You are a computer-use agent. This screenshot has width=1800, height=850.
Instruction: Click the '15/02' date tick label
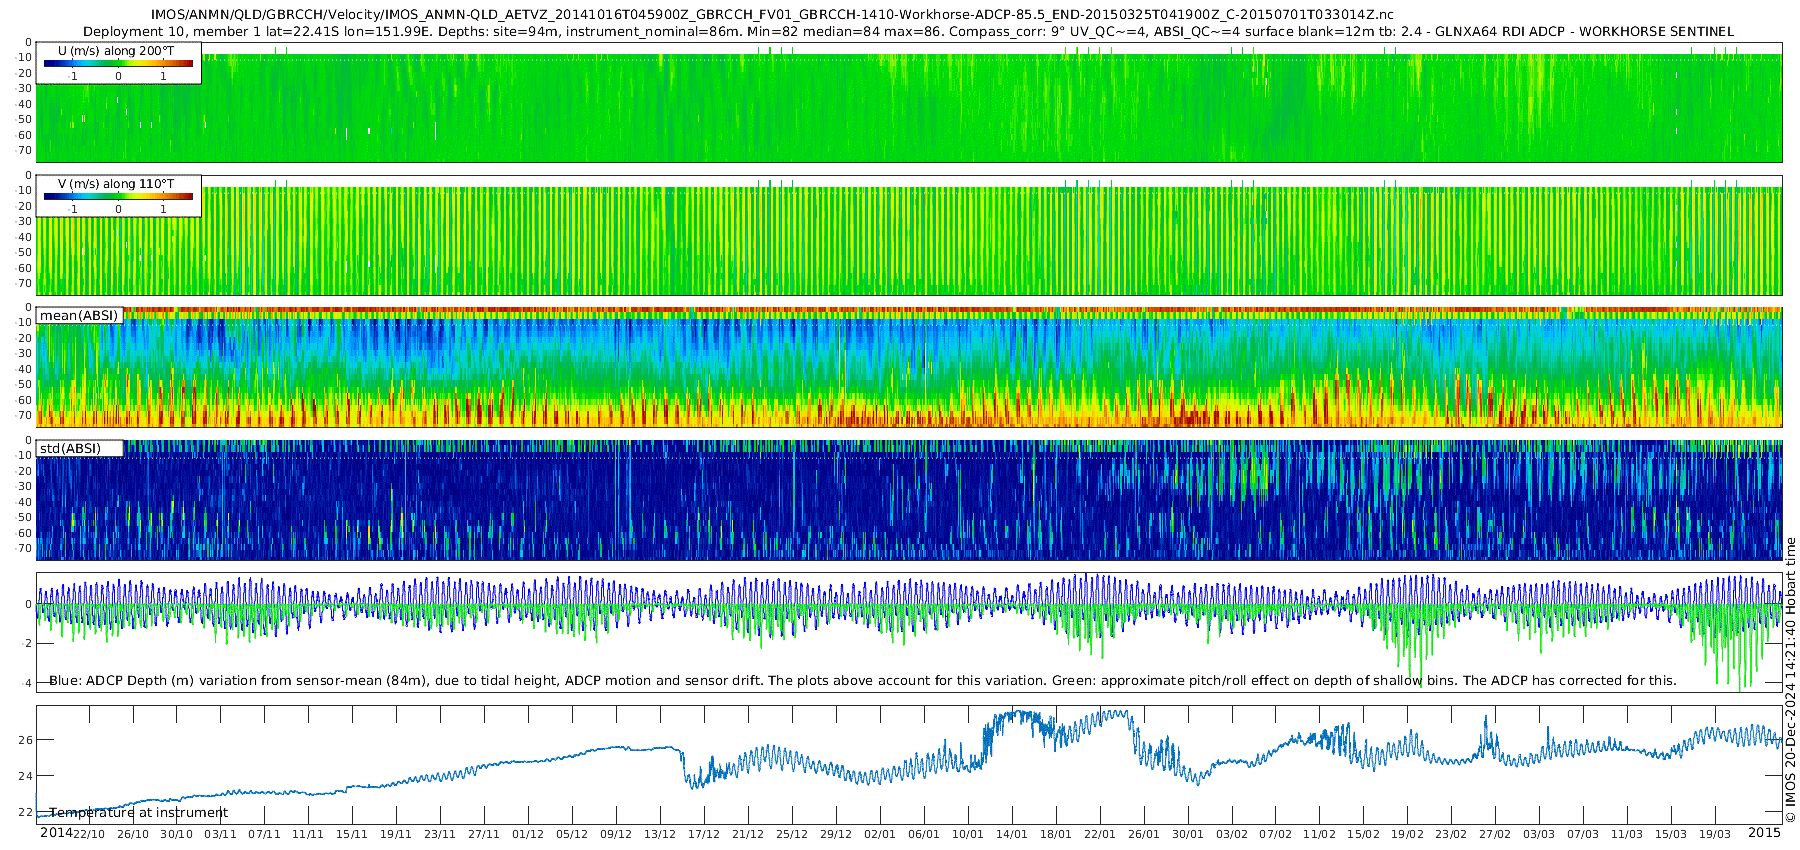point(1364,834)
